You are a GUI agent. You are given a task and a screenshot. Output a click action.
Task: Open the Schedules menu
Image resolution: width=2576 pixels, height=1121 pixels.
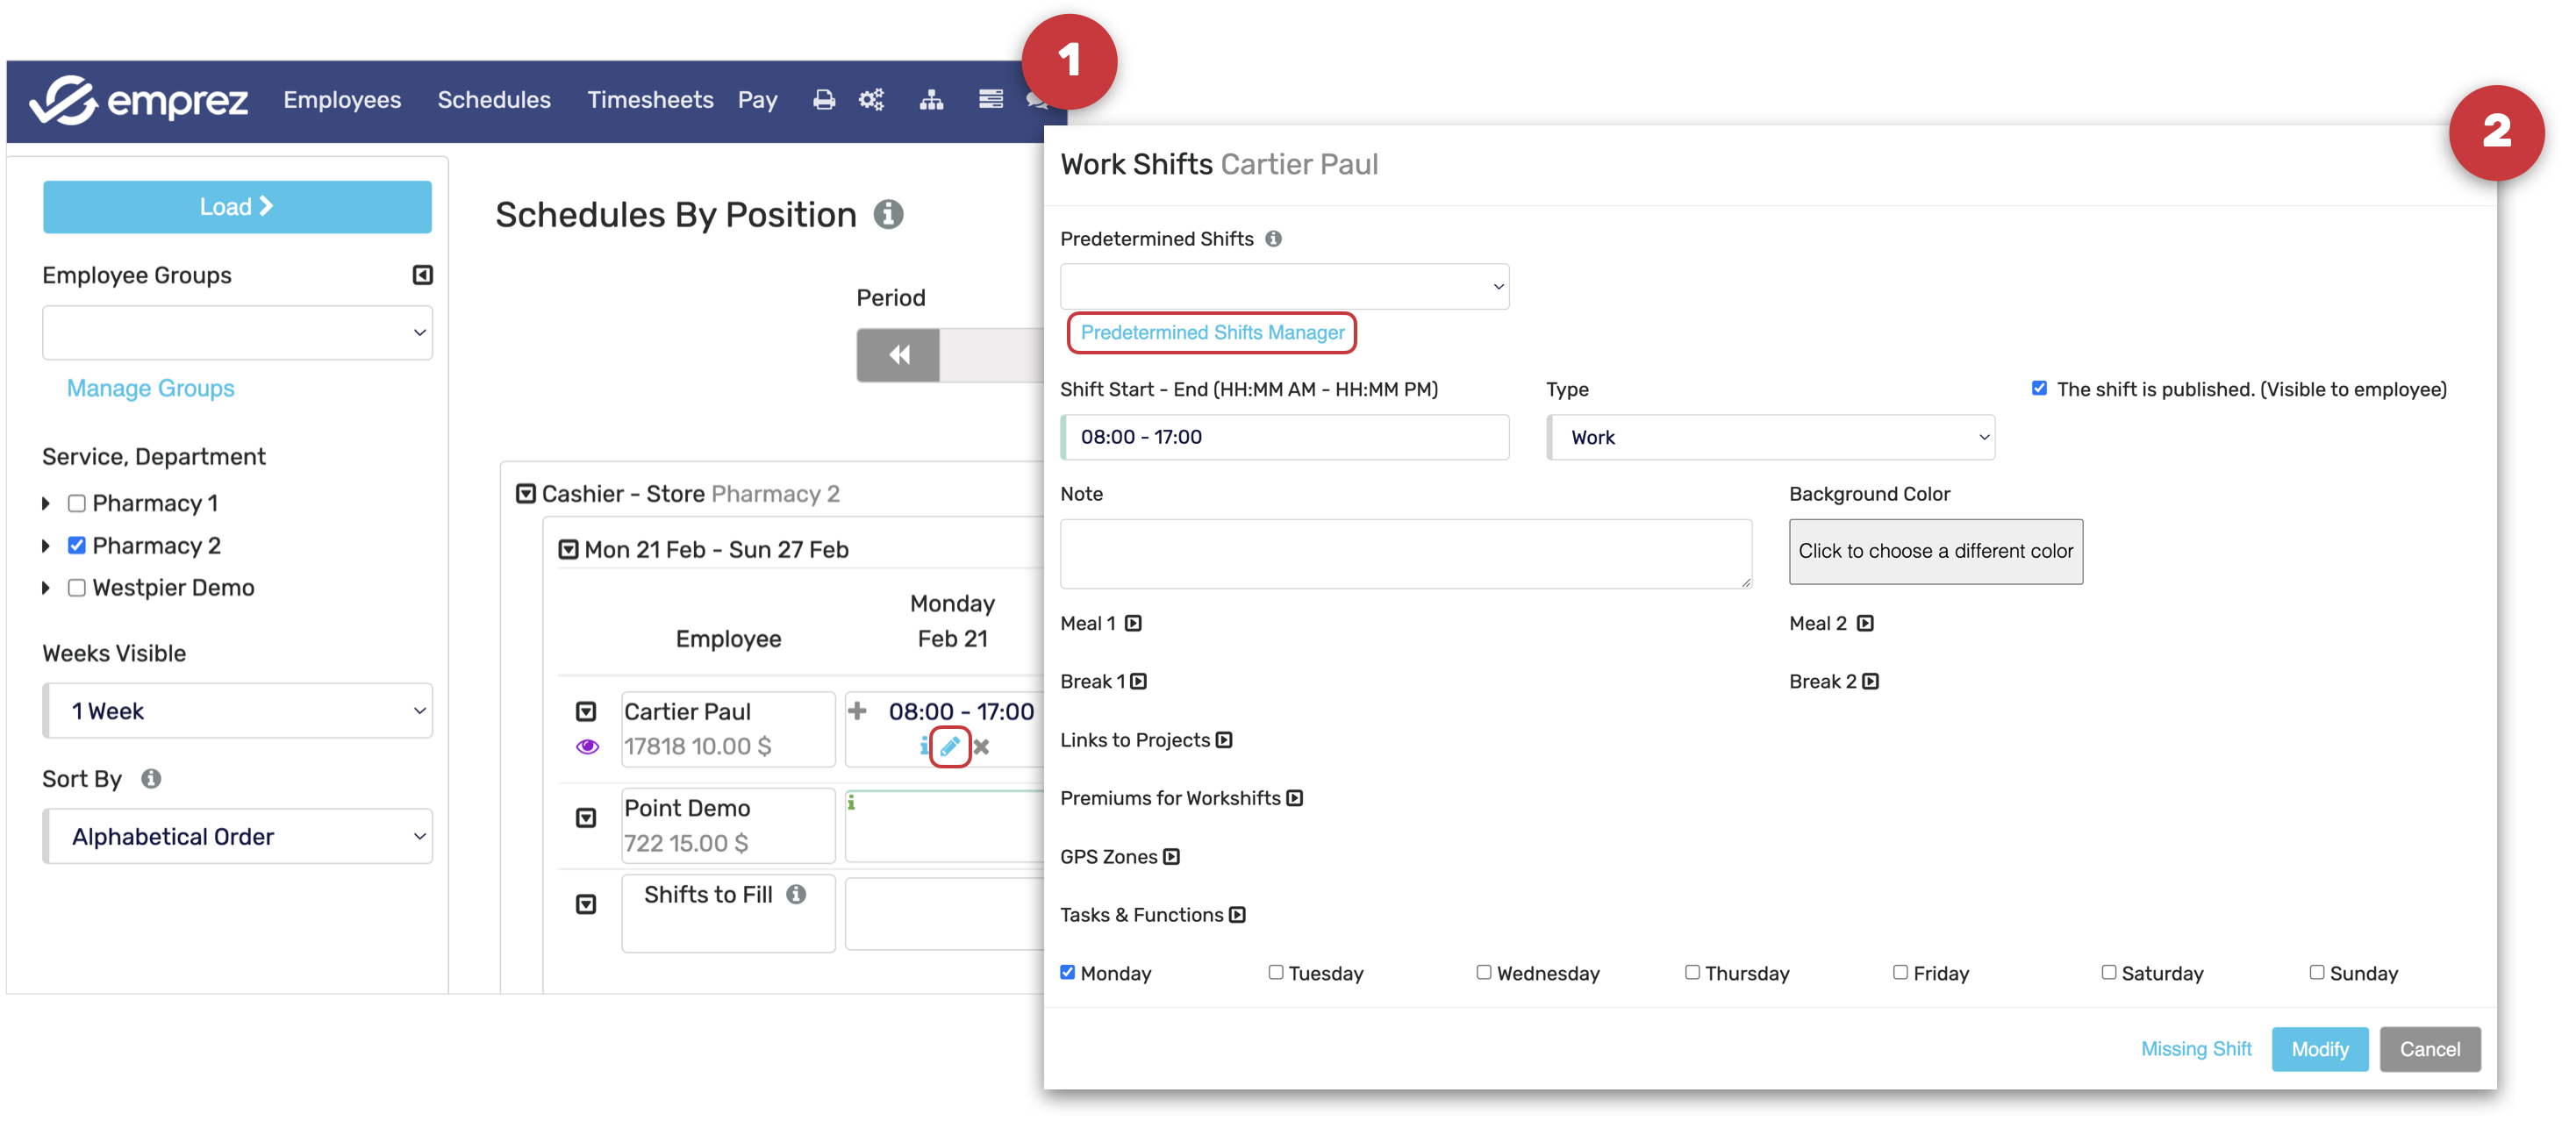494,100
